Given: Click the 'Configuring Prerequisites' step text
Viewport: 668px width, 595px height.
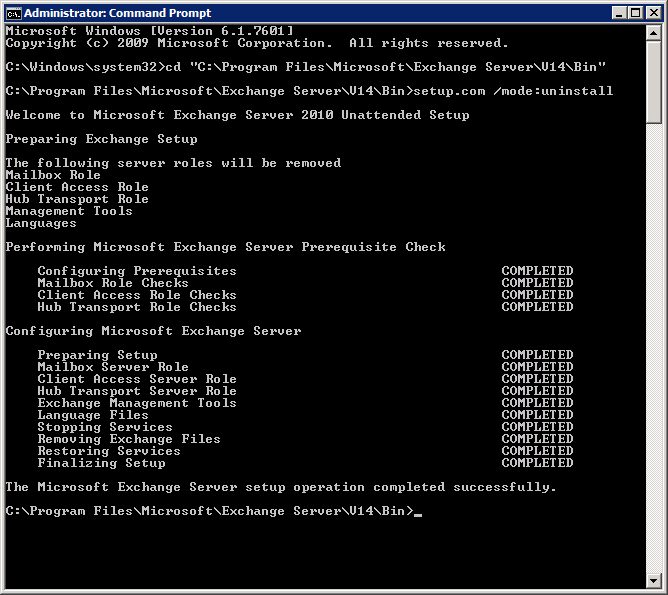Looking at the screenshot, I should pos(137,271).
